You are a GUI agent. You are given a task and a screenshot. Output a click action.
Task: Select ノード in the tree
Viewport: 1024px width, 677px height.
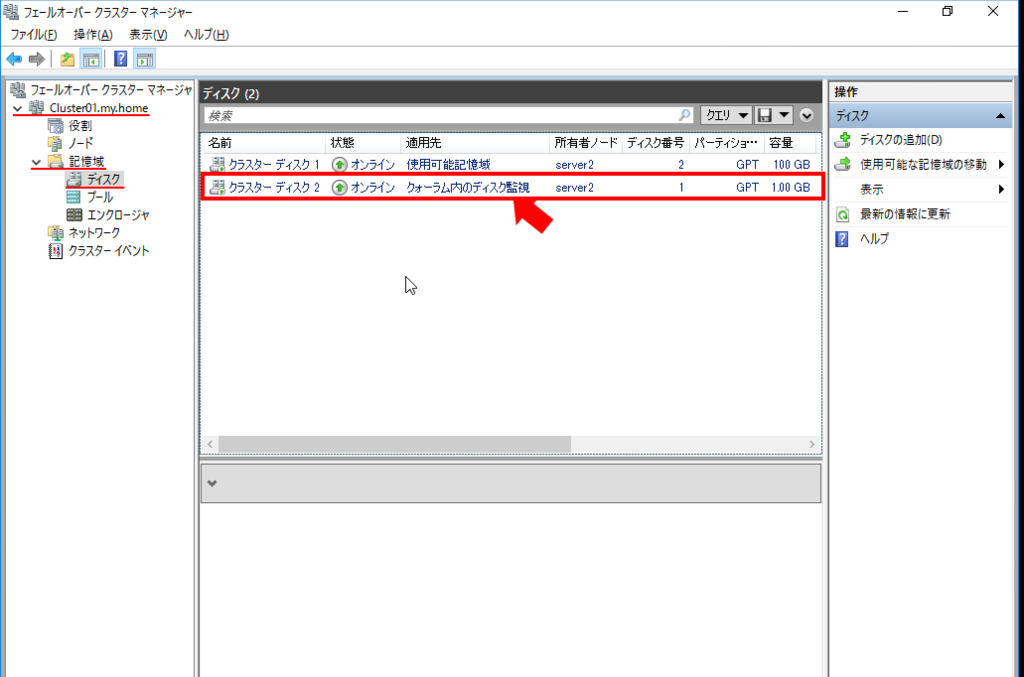click(81, 143)
